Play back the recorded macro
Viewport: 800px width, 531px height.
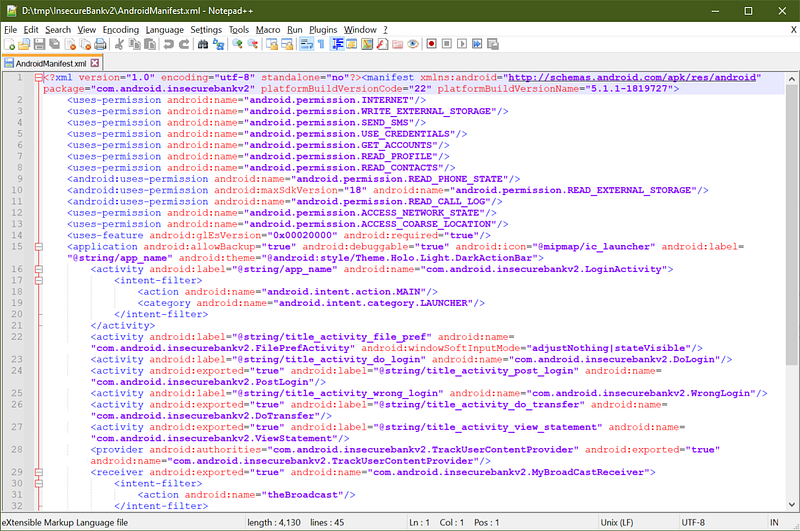[462, 44]
